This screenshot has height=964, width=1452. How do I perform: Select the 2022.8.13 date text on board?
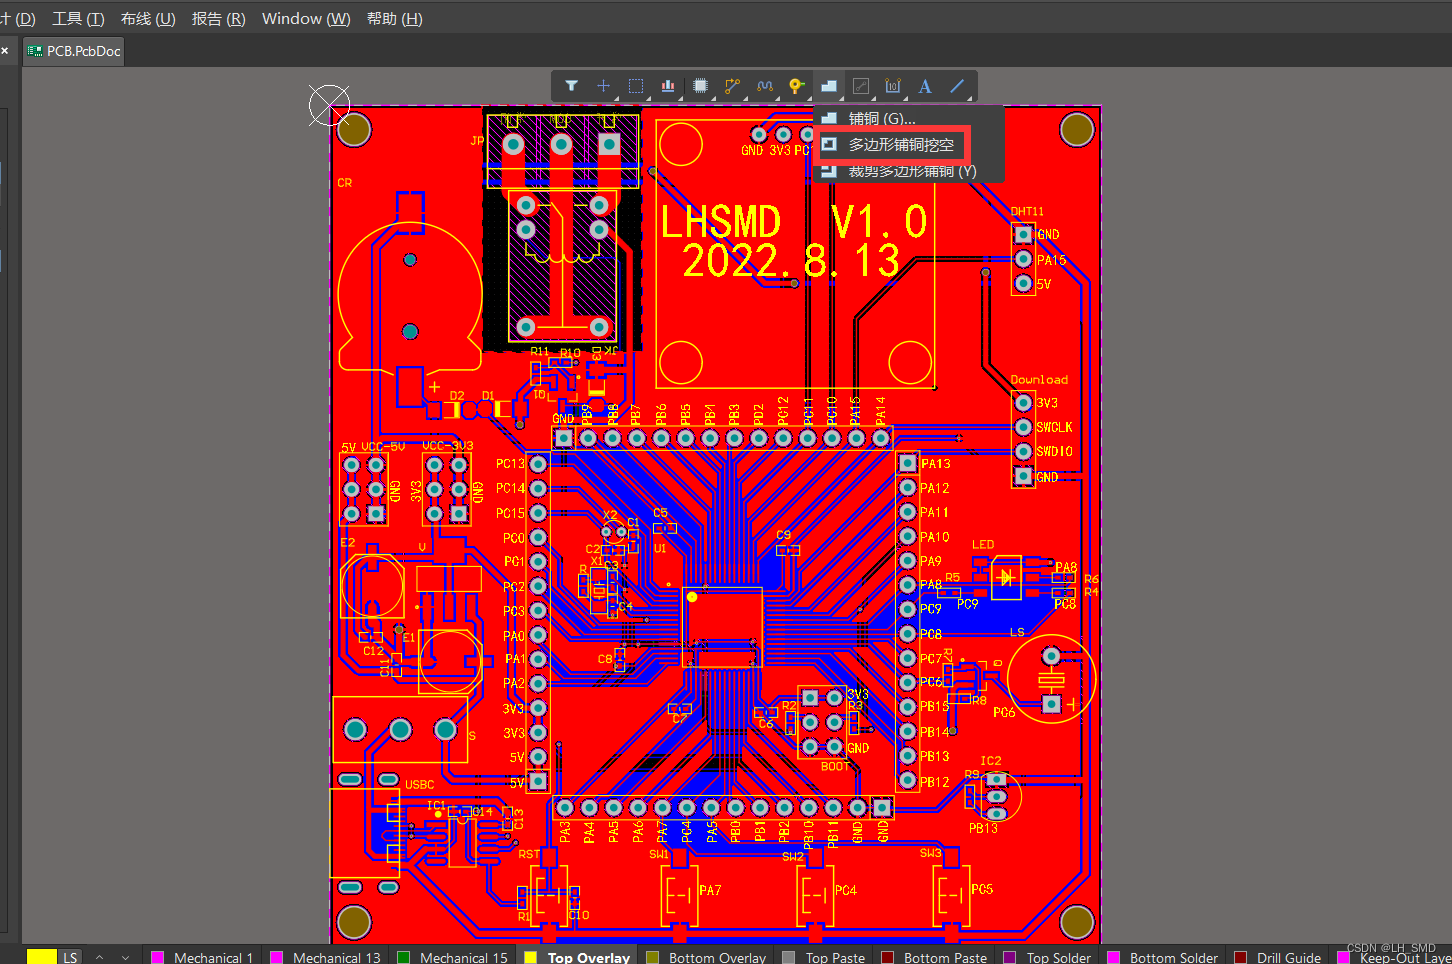[x=791, y=261]
